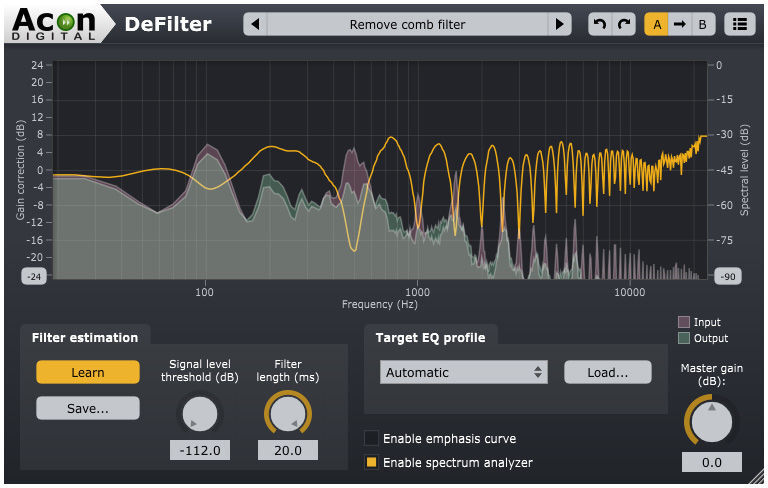Click the -24 gain axis range box

click(34, 276)
